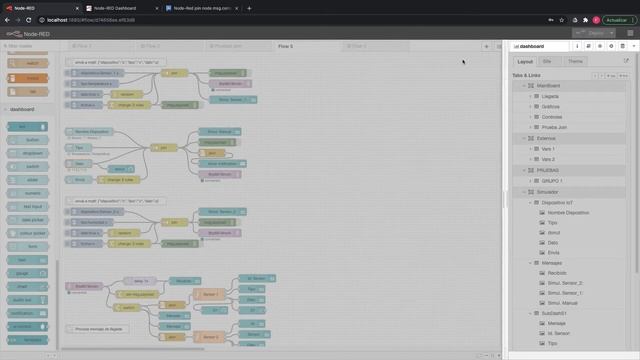Open the Deploy options dropdown arrow
Viewport: 640px width, 360px height.
click(x=611, y=33)
